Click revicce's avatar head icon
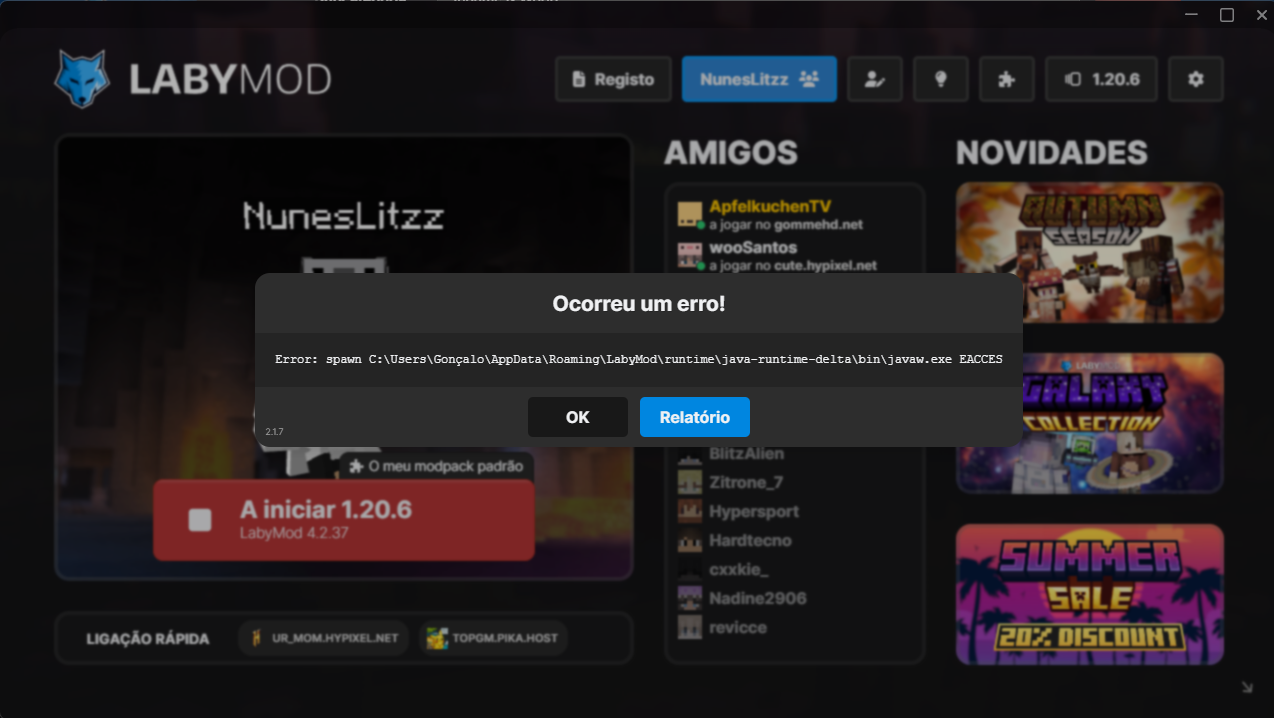Image resolution: width=1274 pixels, height=718 pixels. [x=690, y=627]
